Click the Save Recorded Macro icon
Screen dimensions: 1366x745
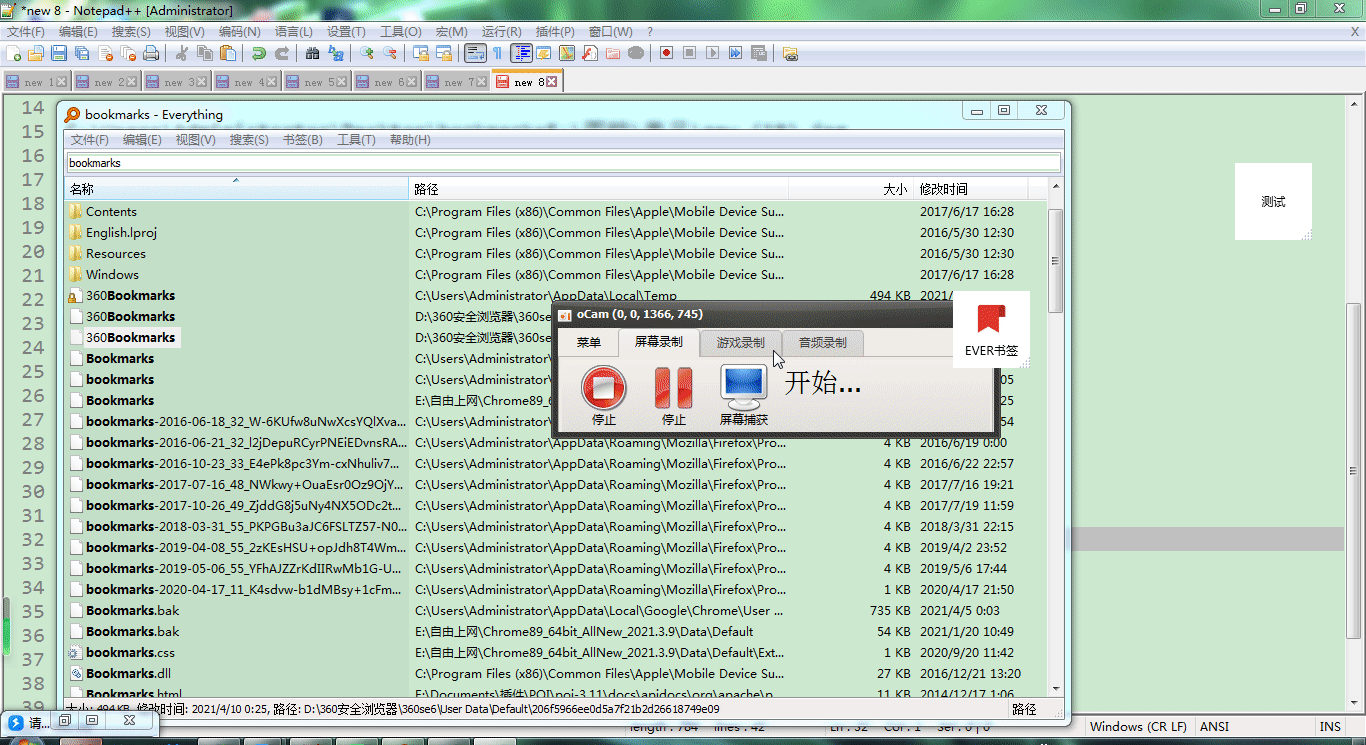tap(759, 53)
